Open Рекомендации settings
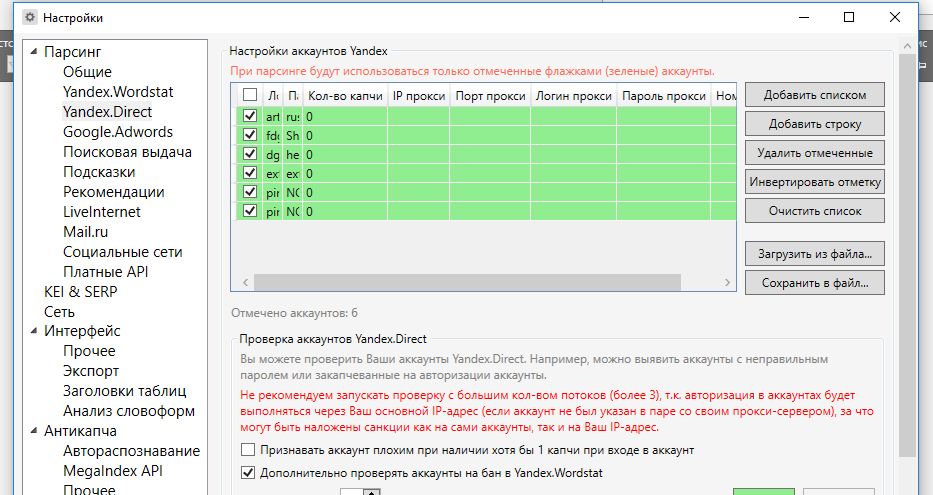 point(114,192)
